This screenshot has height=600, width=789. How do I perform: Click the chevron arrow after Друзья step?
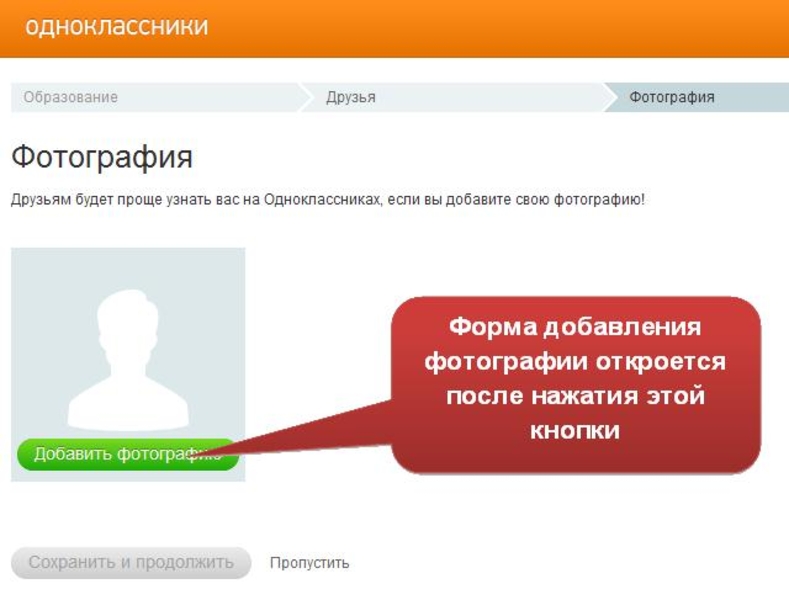[610, 97]
